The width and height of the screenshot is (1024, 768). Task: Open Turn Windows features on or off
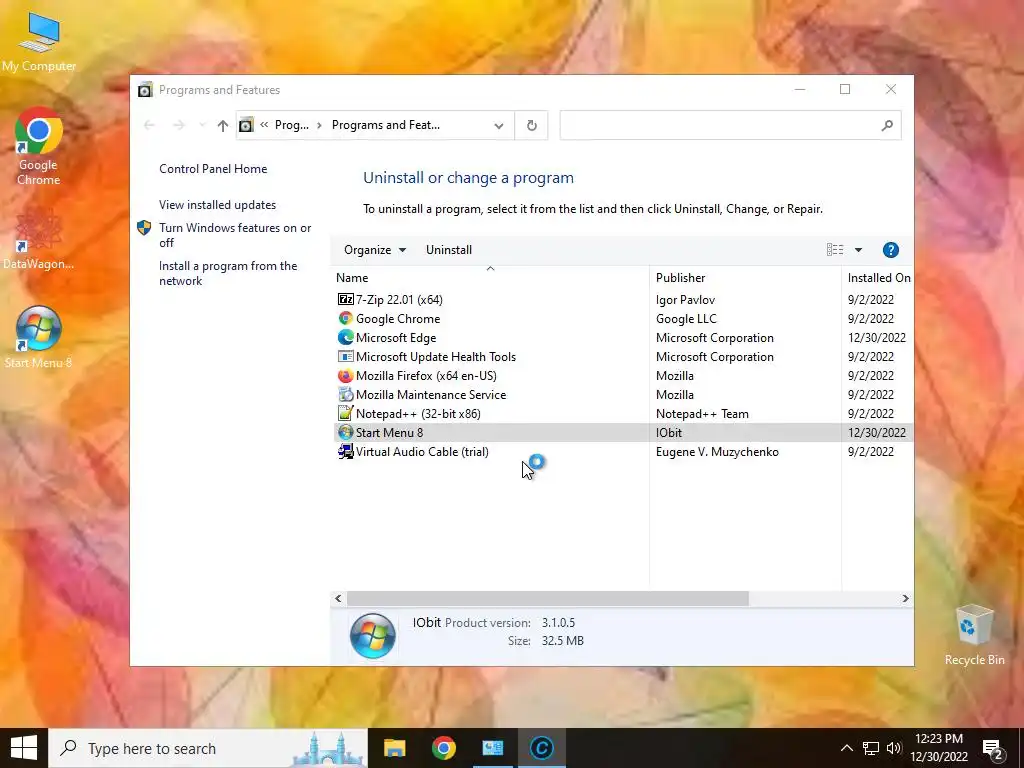point(235,235)
